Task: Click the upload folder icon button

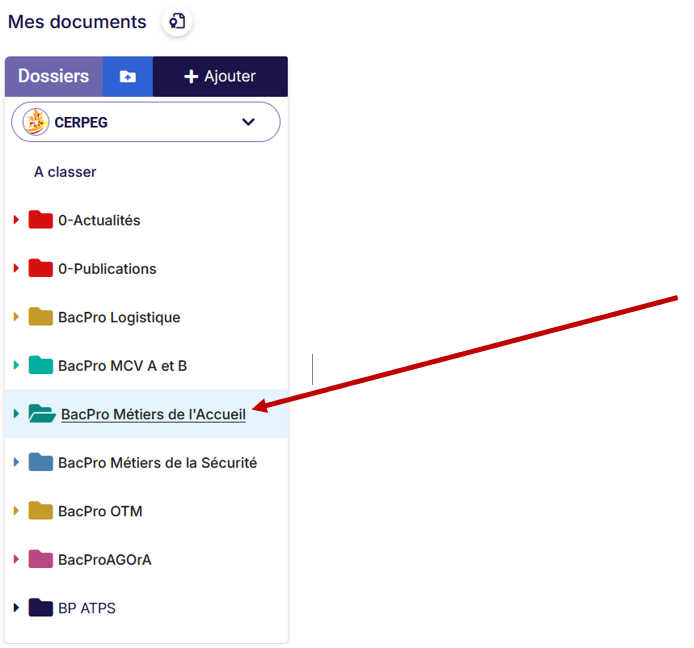Action: [128, 77]
